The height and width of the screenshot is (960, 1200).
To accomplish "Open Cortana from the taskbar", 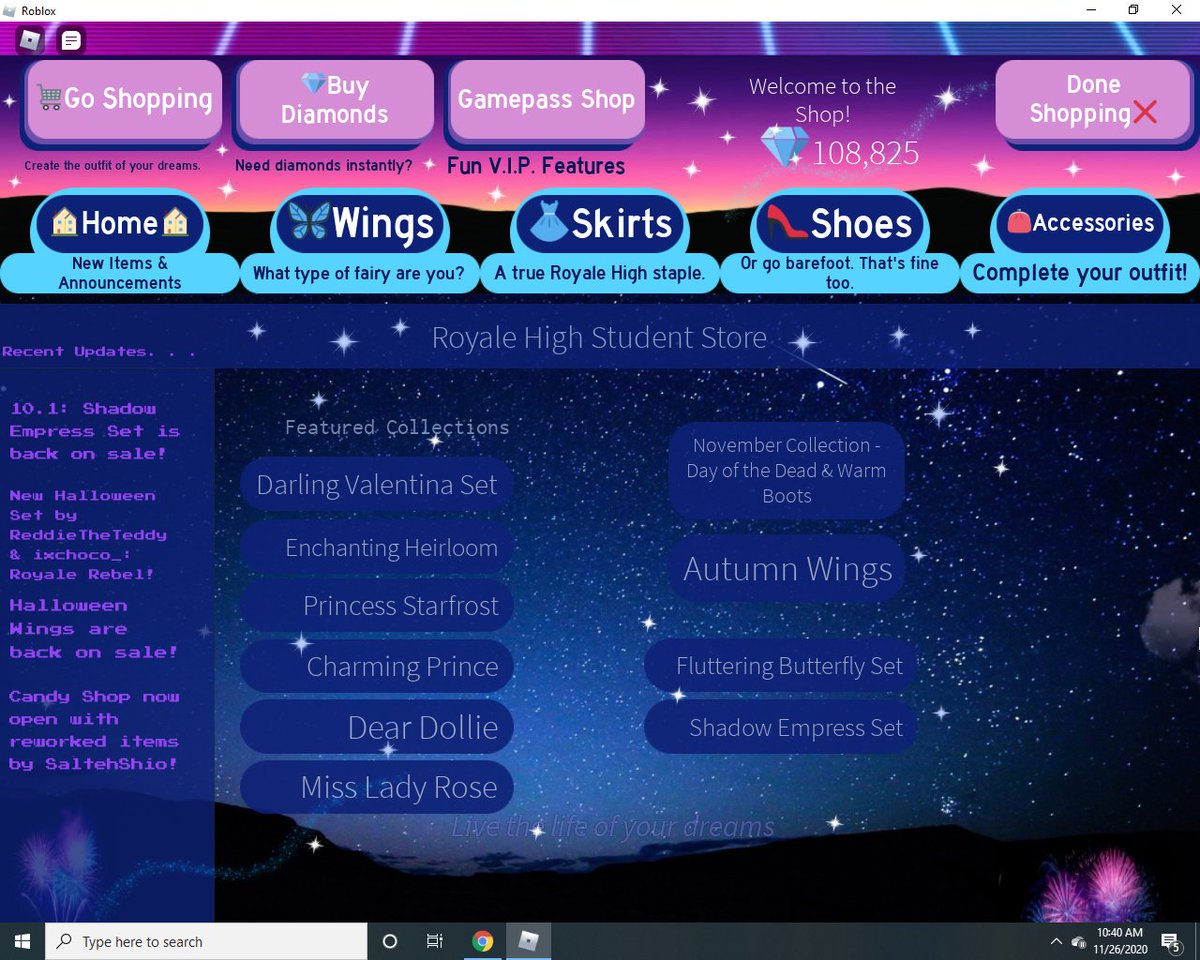I will coord(390,941).
